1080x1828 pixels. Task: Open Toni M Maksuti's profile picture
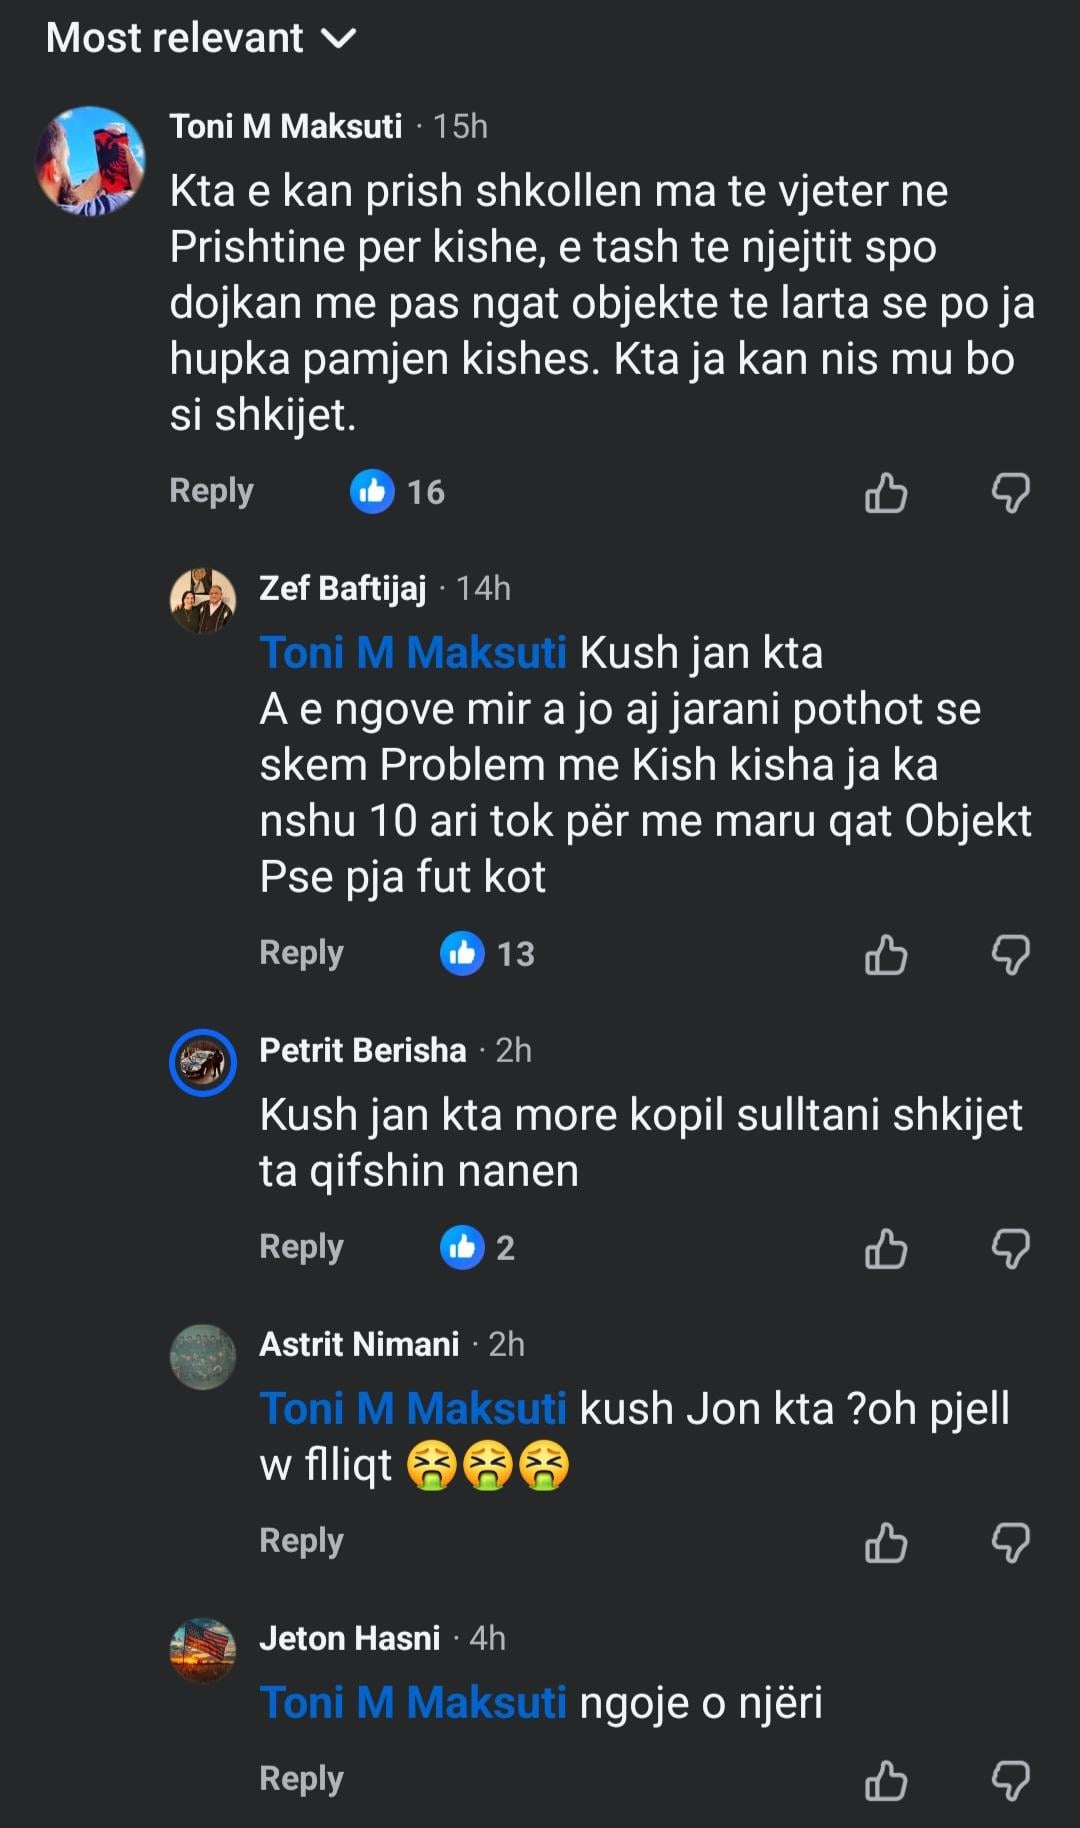[x=90, y=160]
